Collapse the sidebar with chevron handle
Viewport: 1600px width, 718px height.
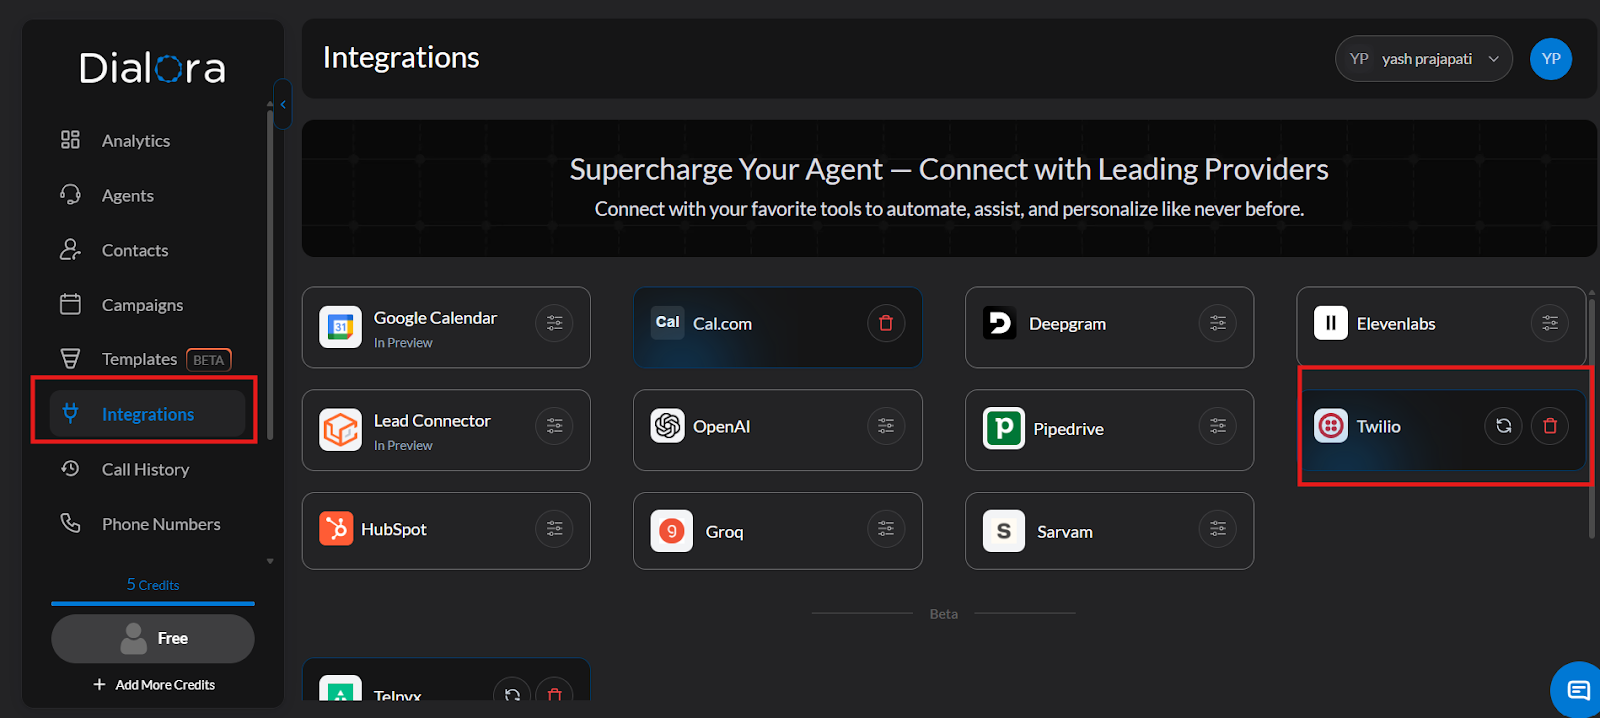click(283, 104)
